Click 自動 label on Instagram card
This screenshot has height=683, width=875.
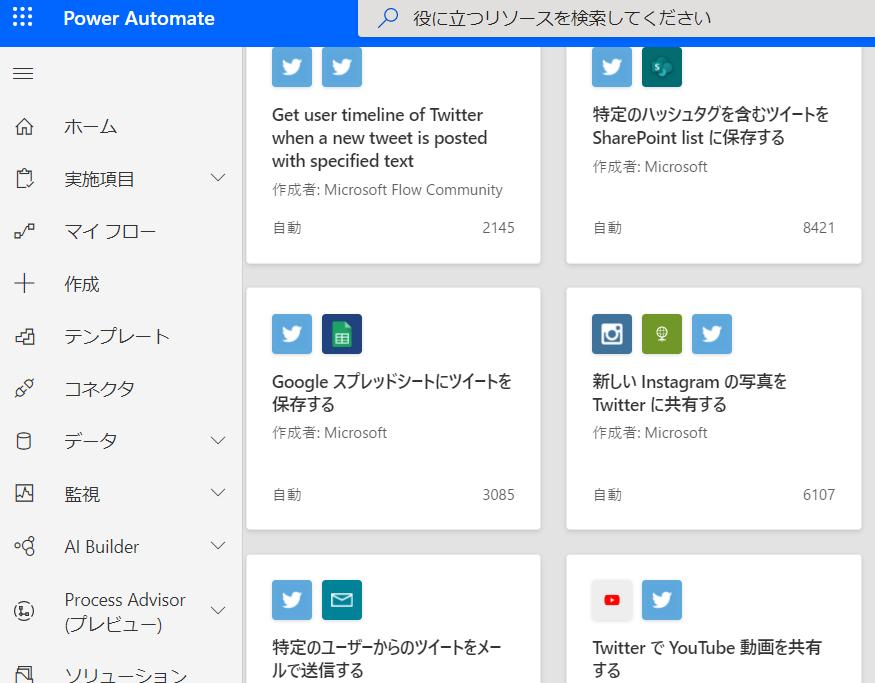[x=607, y=494]
